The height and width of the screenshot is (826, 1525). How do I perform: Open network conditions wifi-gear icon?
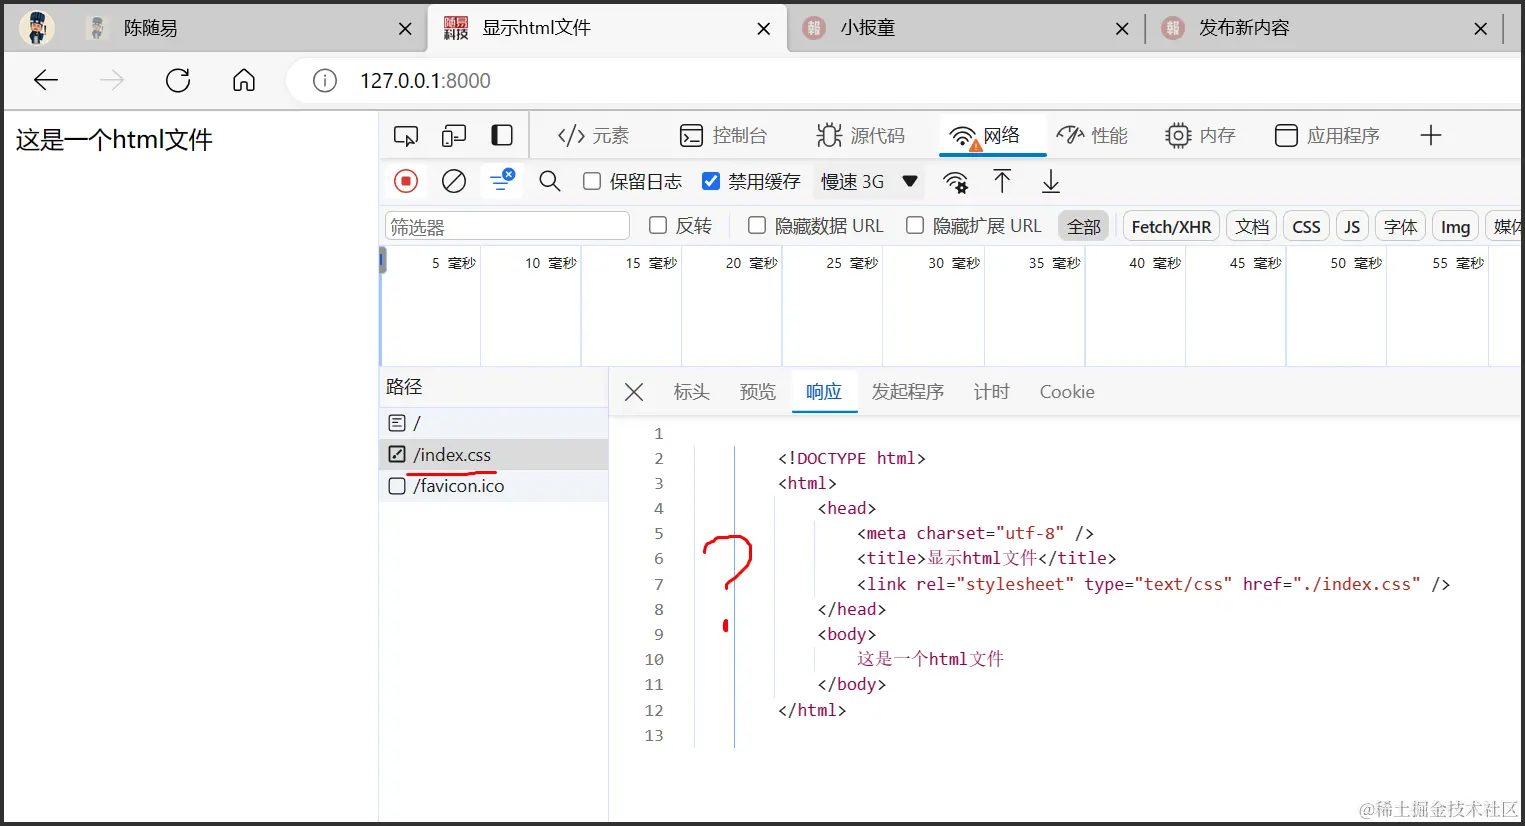(956, 181)
